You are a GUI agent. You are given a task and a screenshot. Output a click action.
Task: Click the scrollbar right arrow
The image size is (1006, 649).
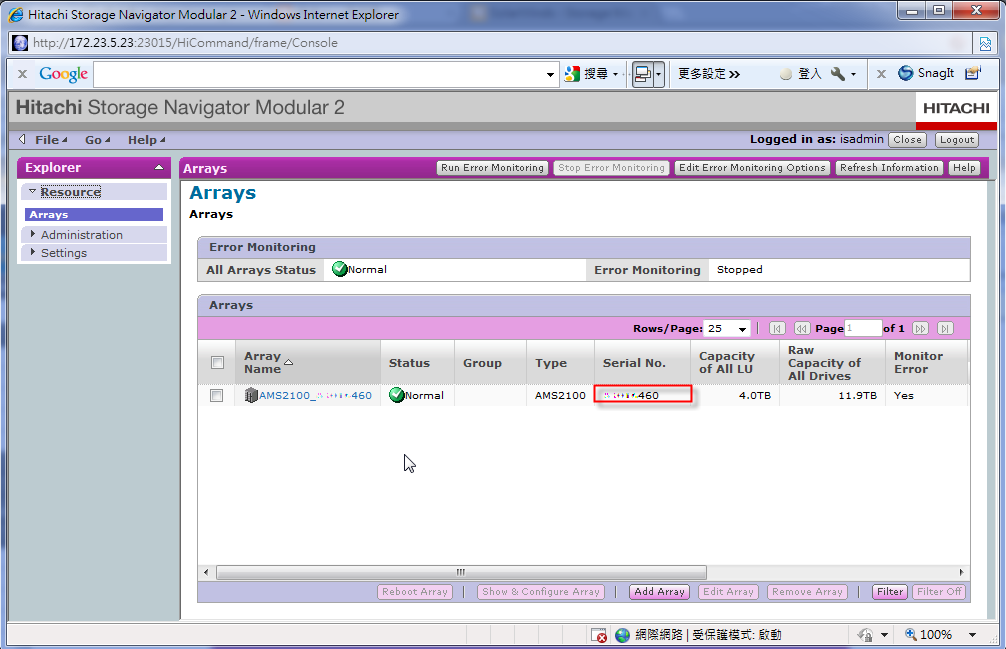coord(961,572)
